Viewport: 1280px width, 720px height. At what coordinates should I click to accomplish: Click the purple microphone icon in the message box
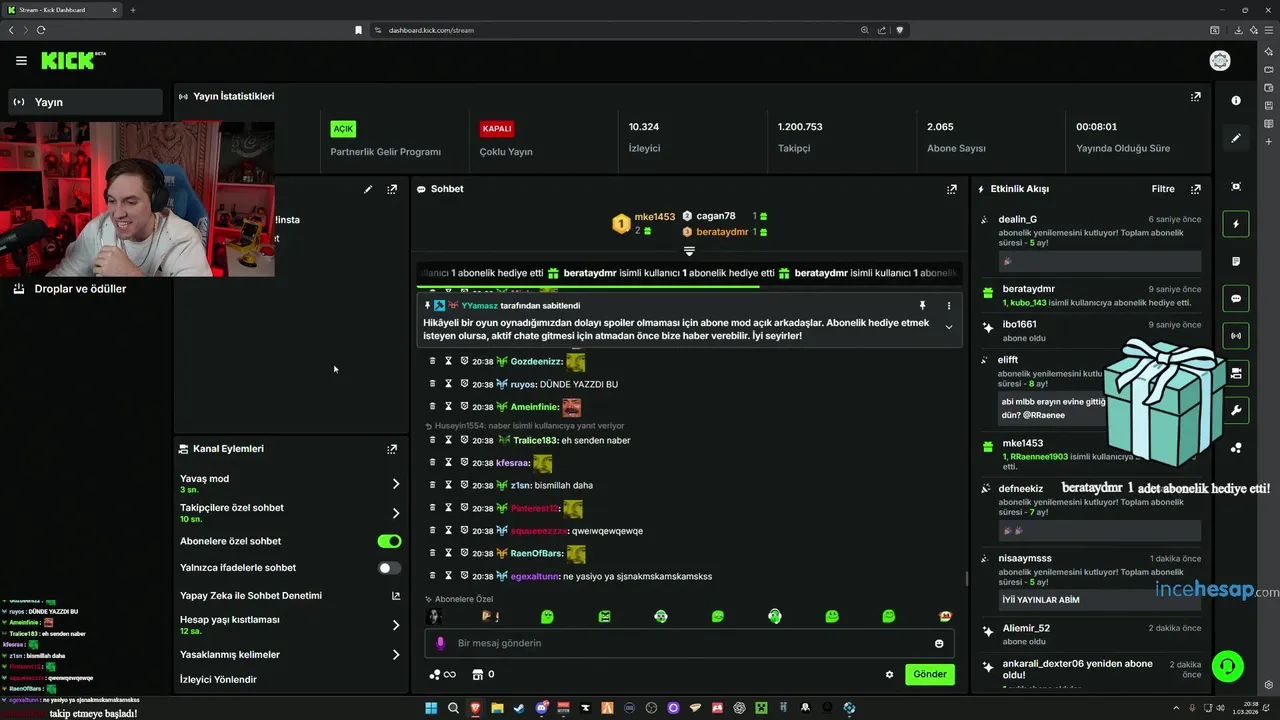tap(441, 643)
